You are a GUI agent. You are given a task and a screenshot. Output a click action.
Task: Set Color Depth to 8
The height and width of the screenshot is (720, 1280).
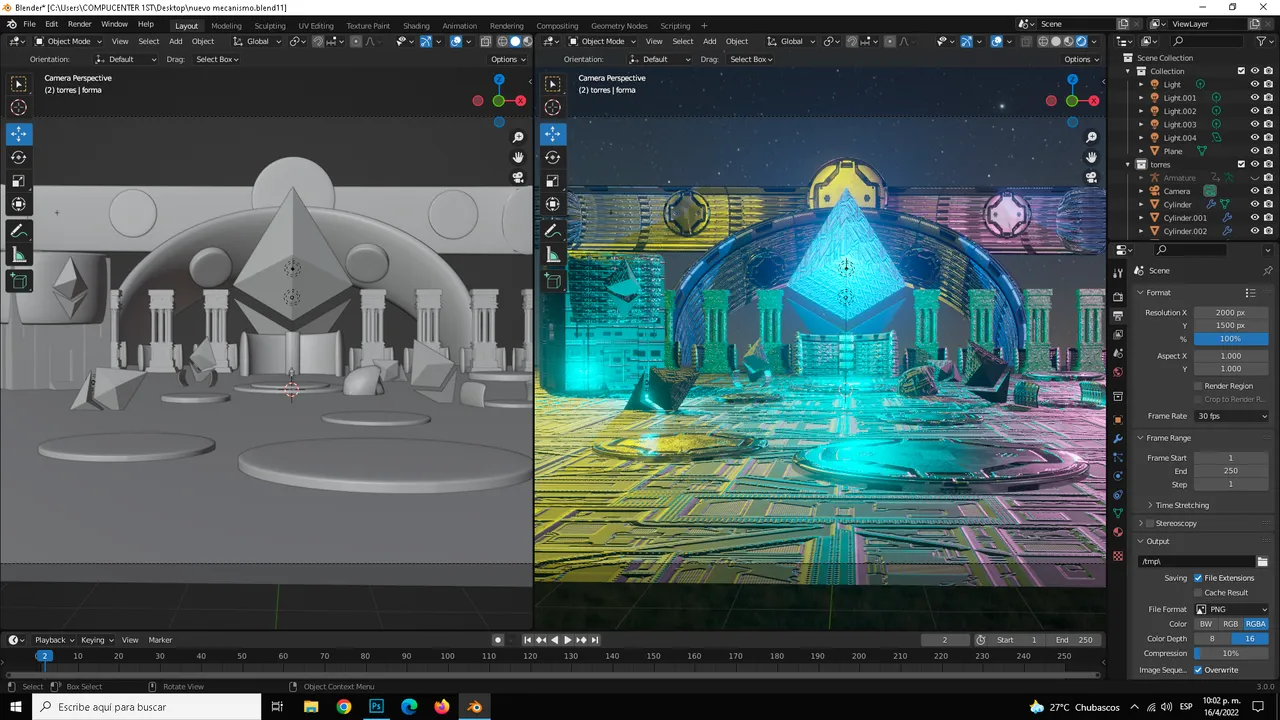[x=1212, y=638]
